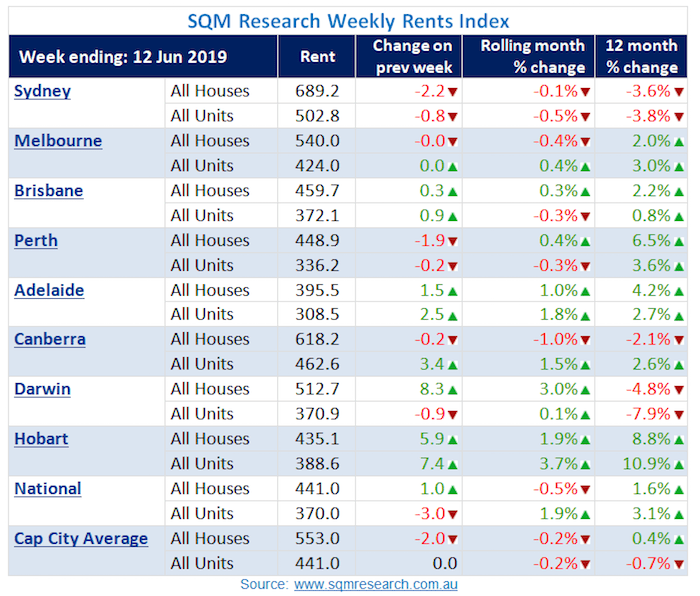Click red down arrow beside Canberra houses -1.0%

[x=585, y=341]
